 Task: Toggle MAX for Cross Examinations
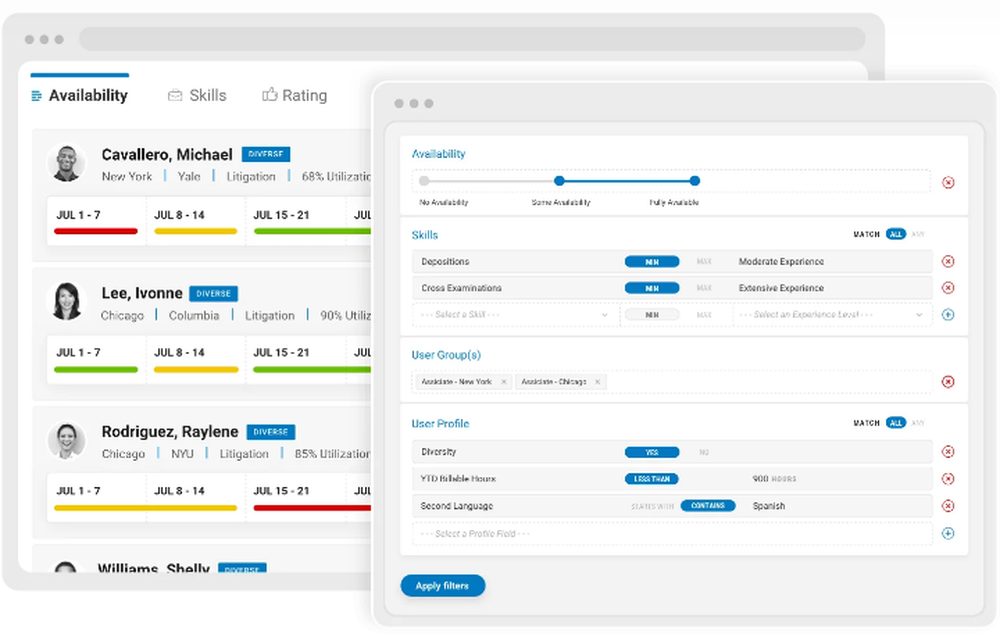(704, 288)
